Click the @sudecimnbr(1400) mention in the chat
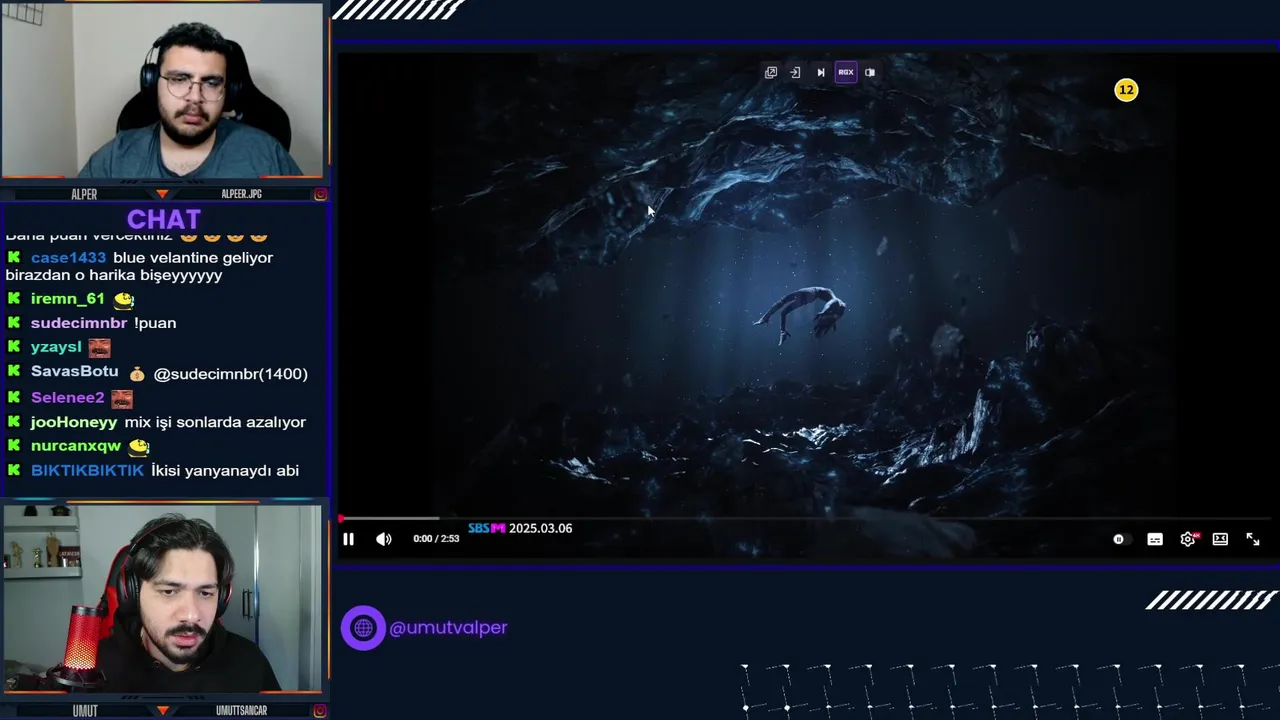The height and width of the screenshot is (720, 1280). (x=231, y=374)
